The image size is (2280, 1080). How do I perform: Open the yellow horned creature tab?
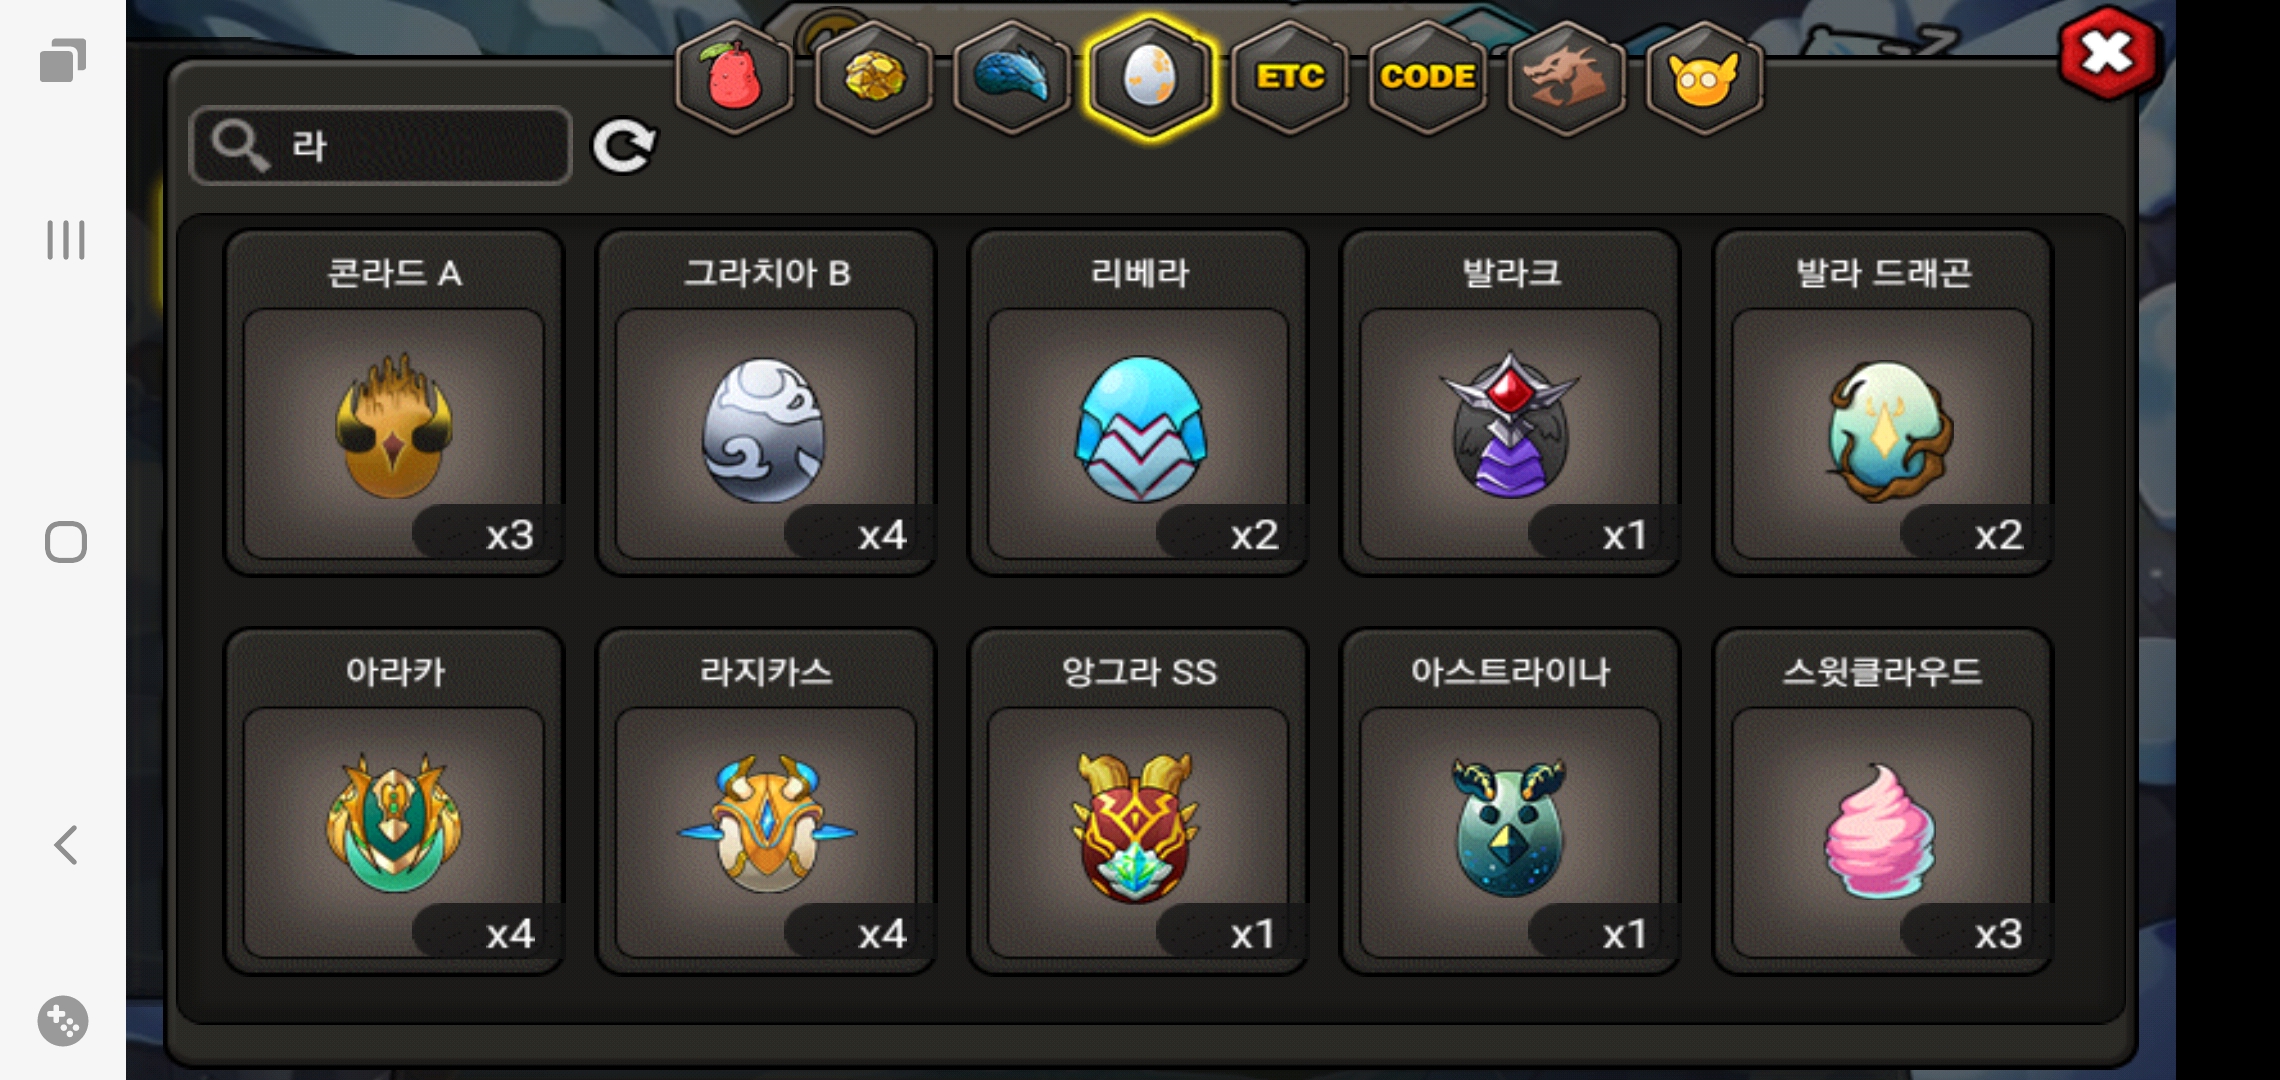coord(1704,77)
